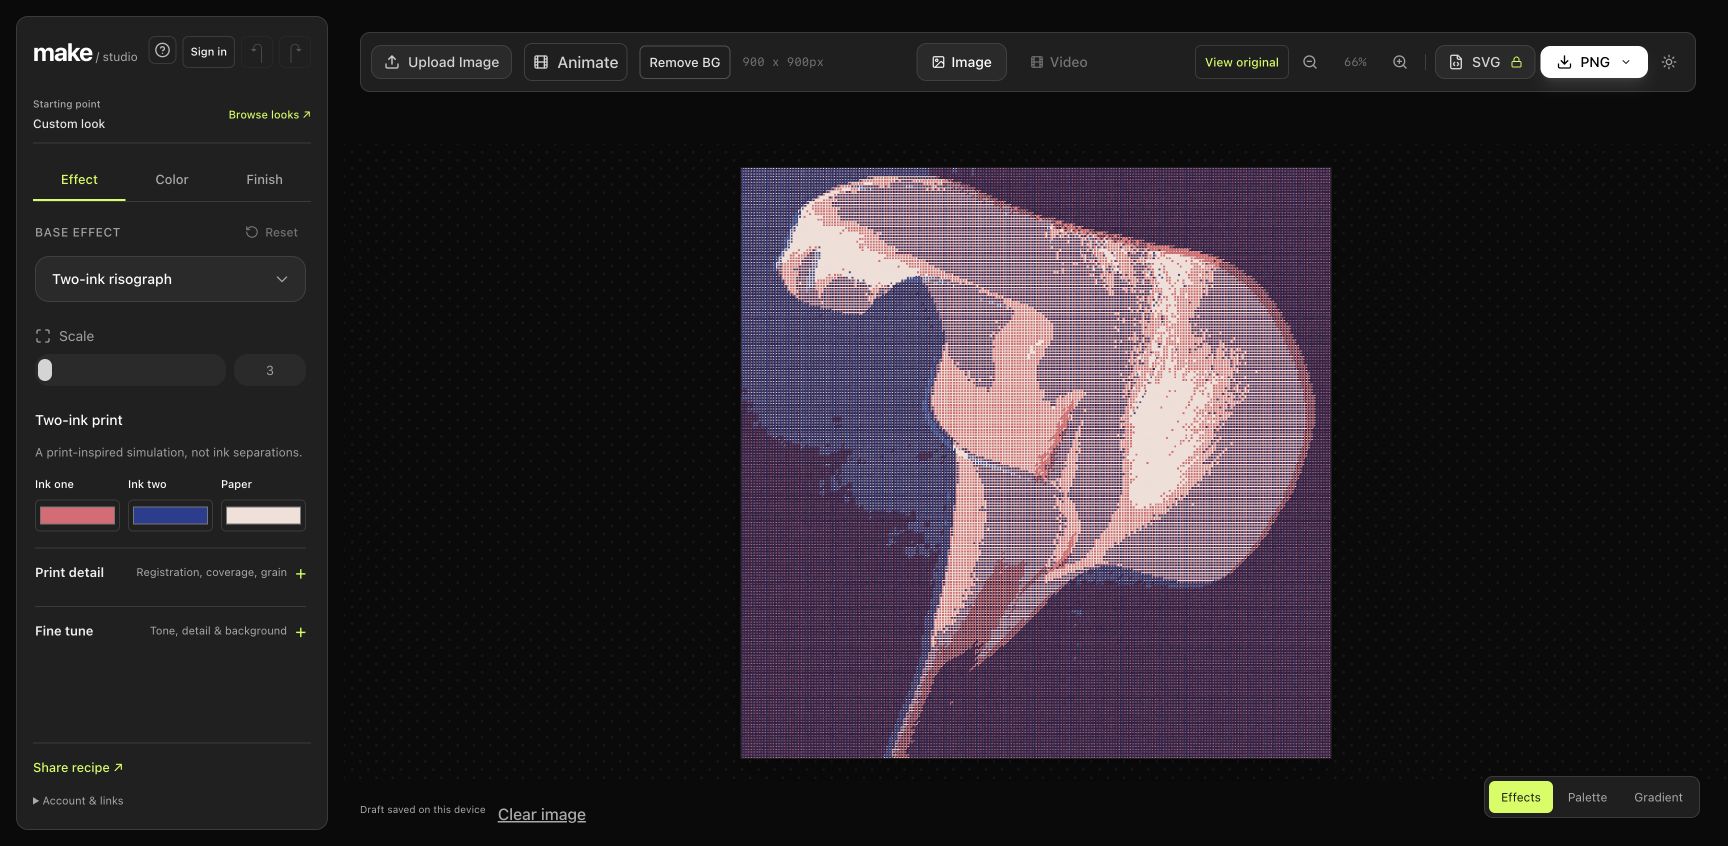The image size is (1728, 846).
Task: Open the Two-ink risograph dropdown
Action: click(170, 279)
